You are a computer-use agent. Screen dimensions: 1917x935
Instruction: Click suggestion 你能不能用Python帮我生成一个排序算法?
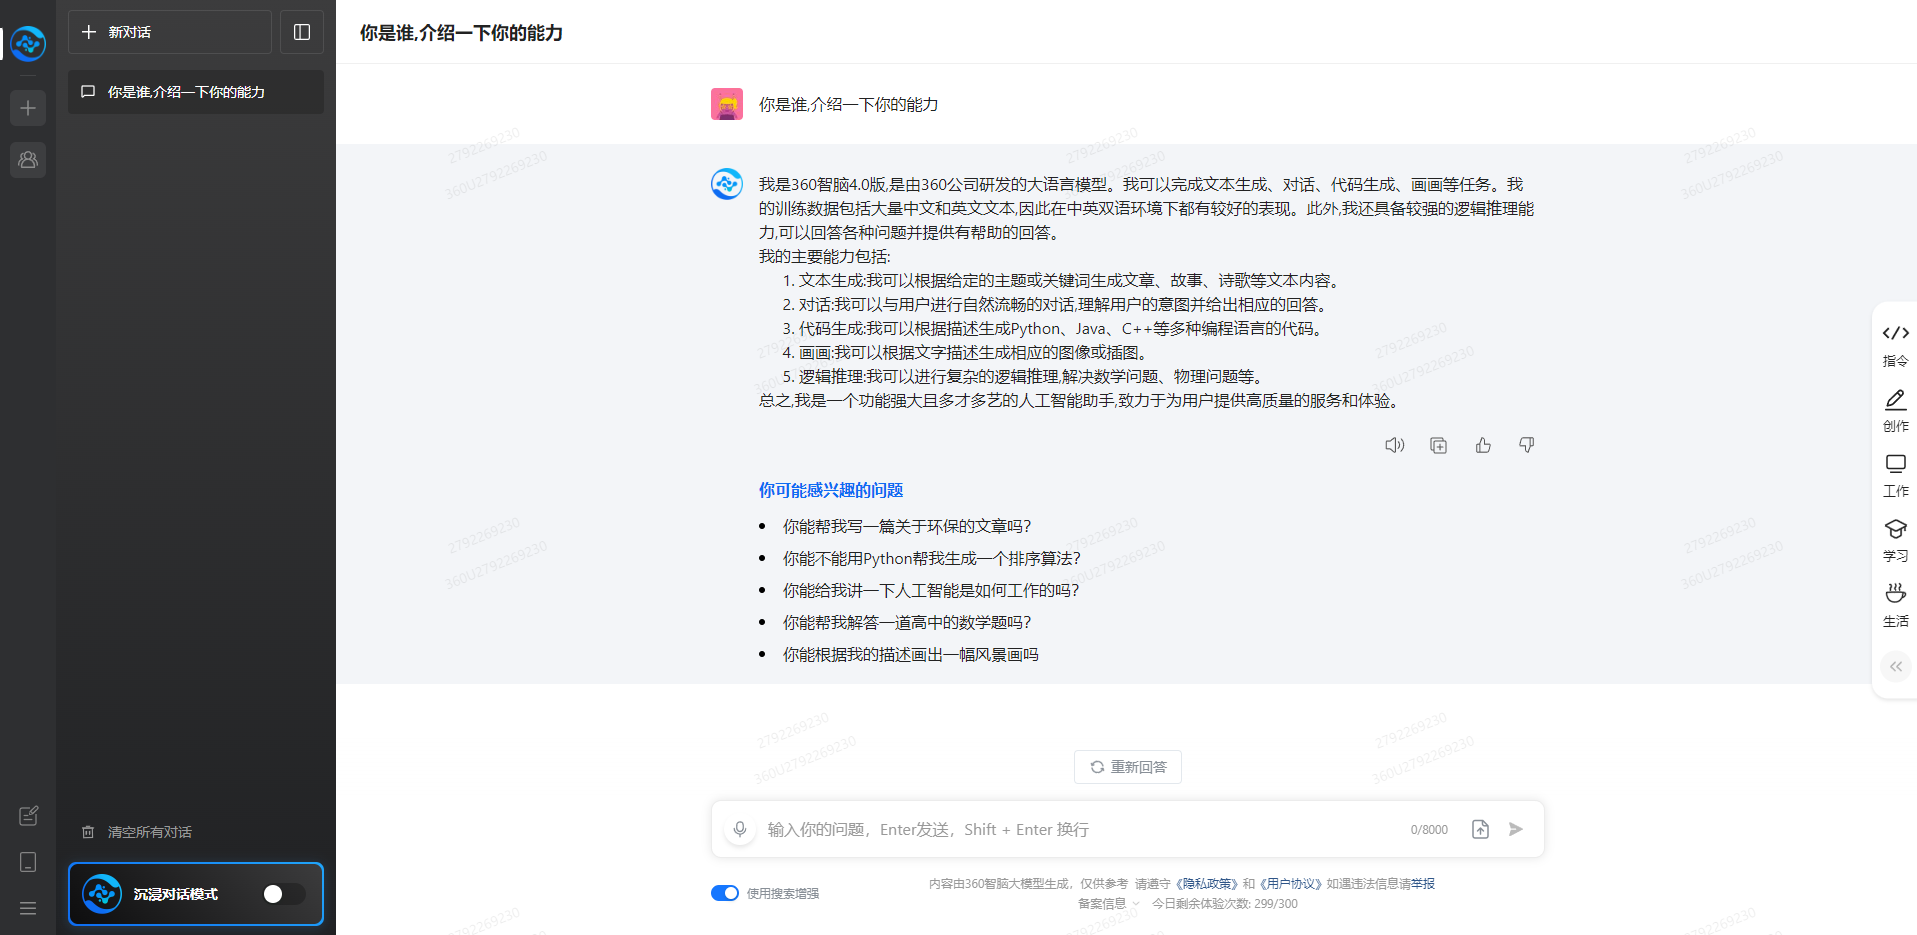point(932,558)
